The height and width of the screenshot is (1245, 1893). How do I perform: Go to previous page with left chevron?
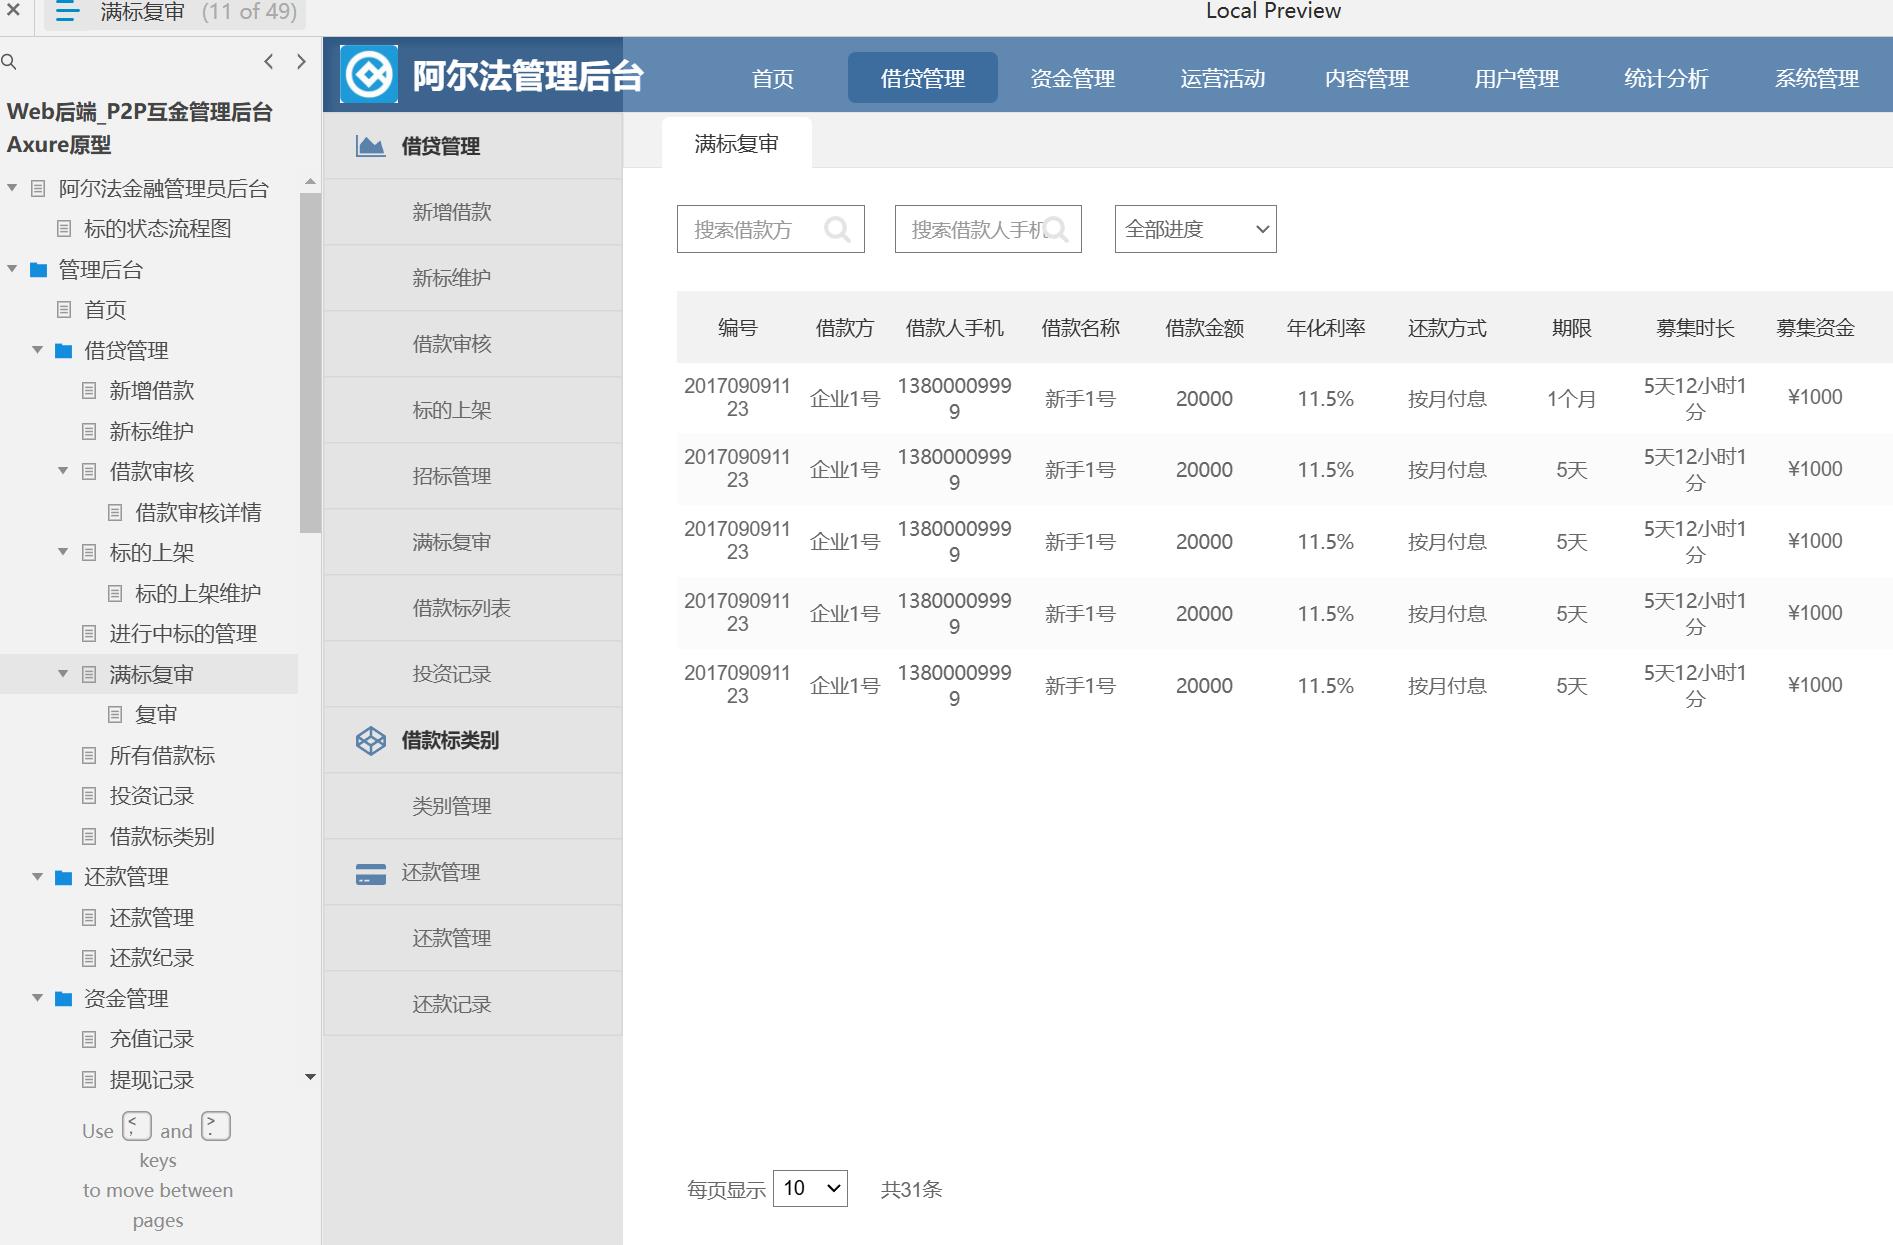pos(268,62)
